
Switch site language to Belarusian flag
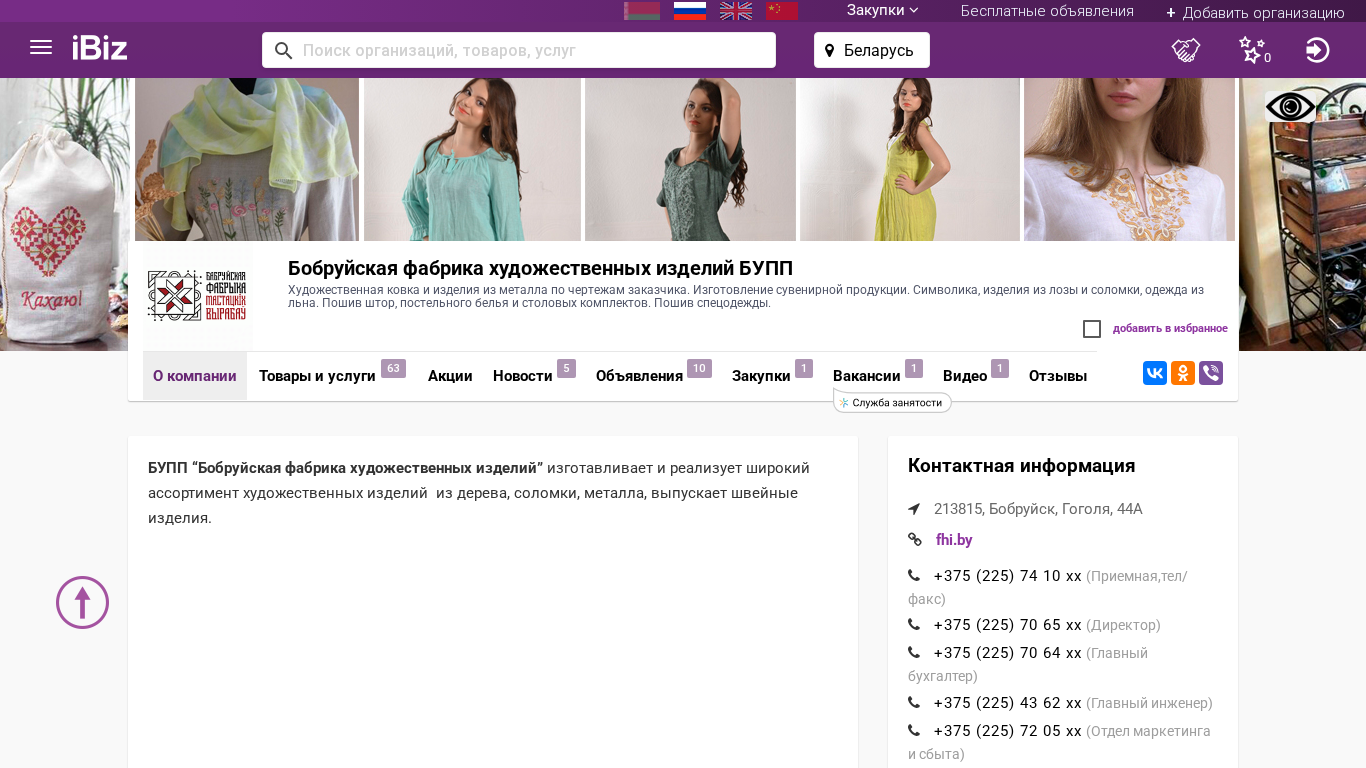point(642,11)
